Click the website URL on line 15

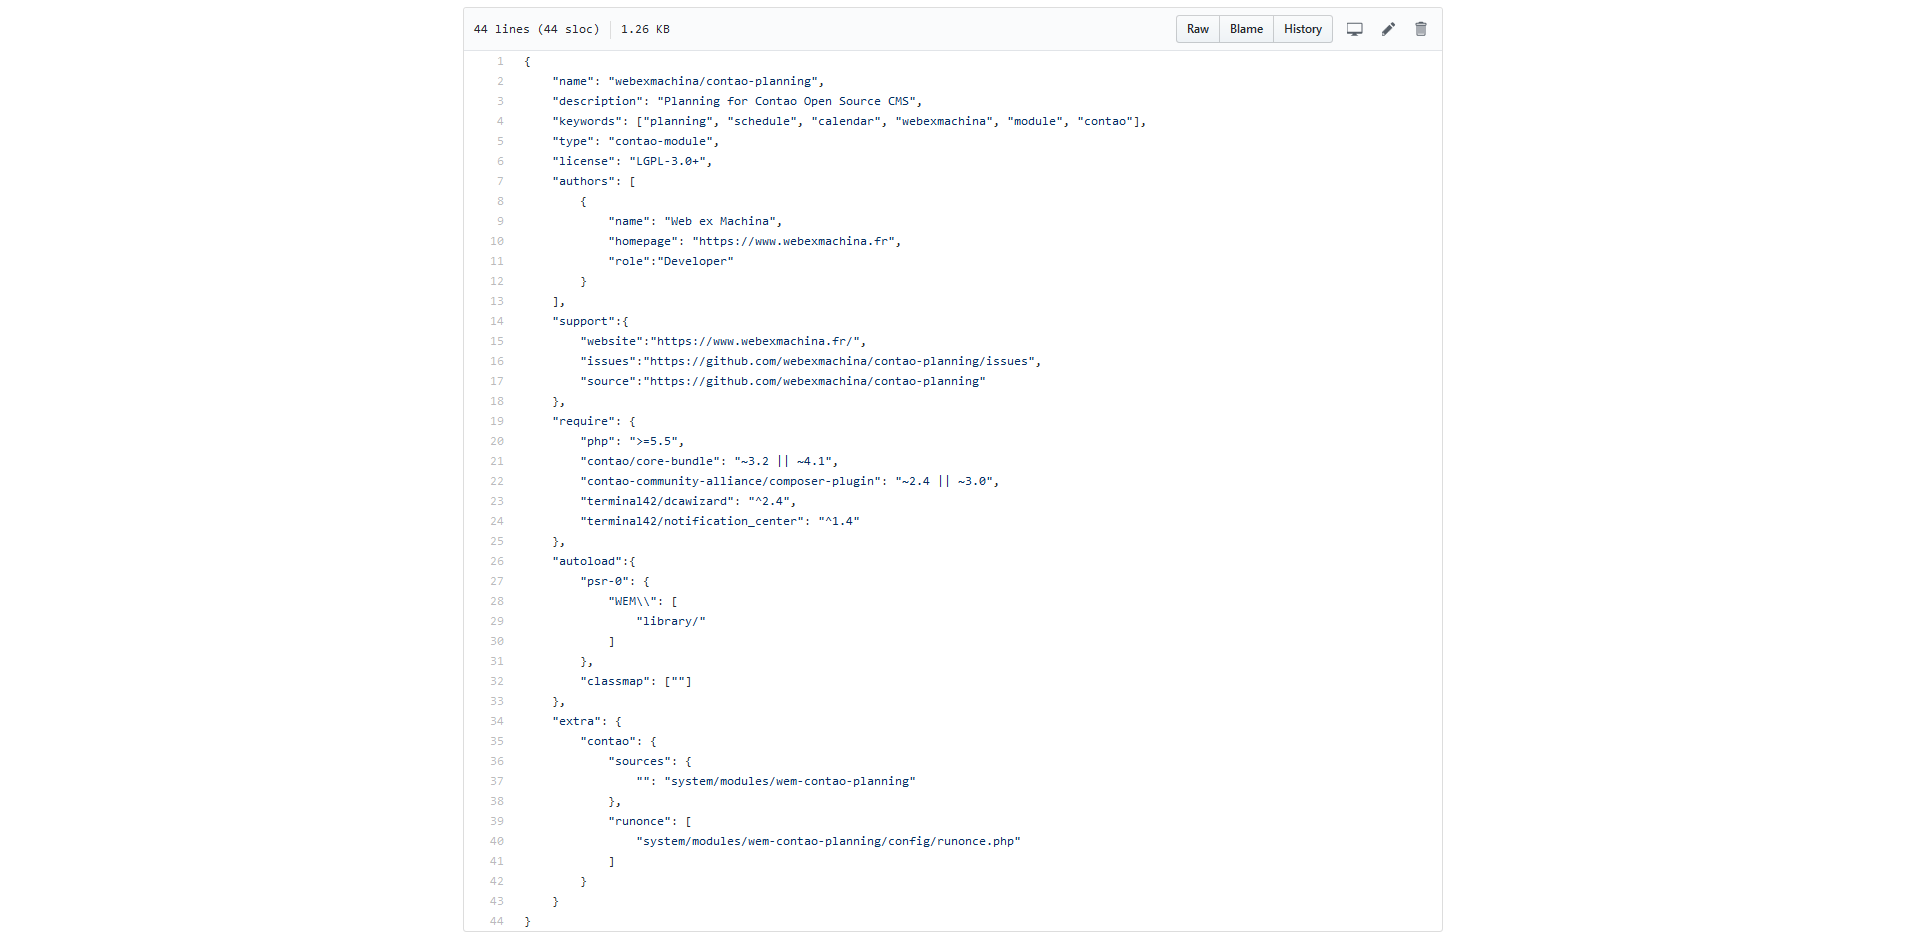755,341
